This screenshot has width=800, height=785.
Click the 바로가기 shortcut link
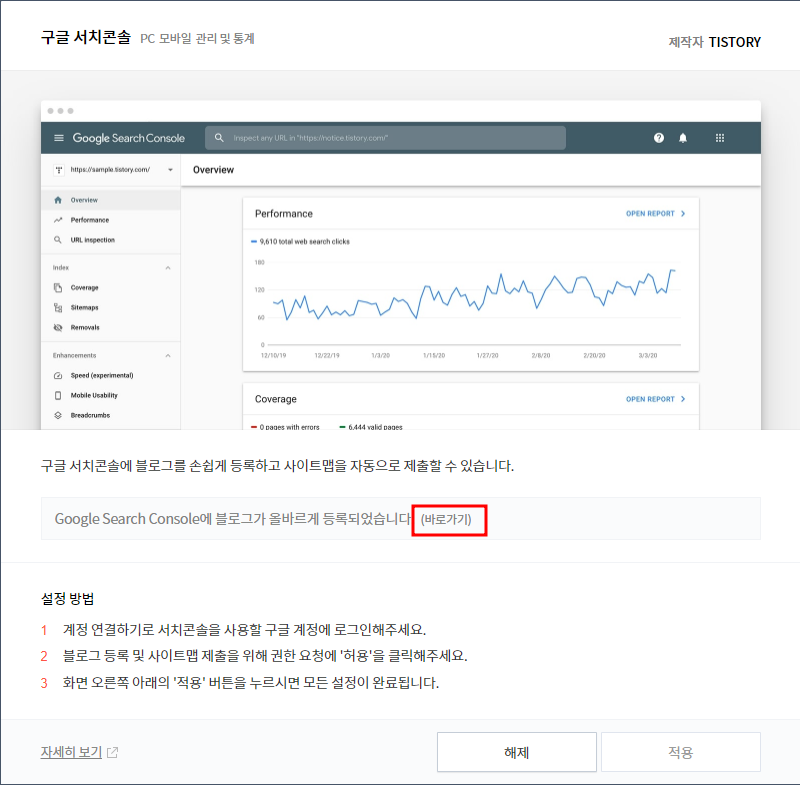pyautogui.click(x=448, y=519)
